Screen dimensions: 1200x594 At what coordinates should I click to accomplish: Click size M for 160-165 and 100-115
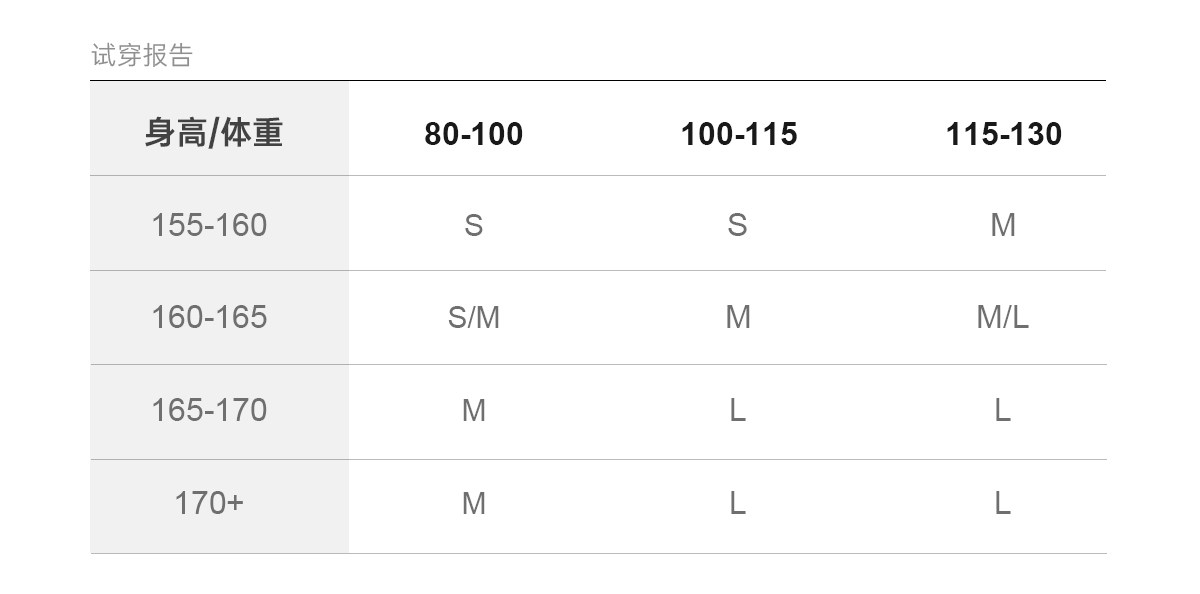[737, 317]
